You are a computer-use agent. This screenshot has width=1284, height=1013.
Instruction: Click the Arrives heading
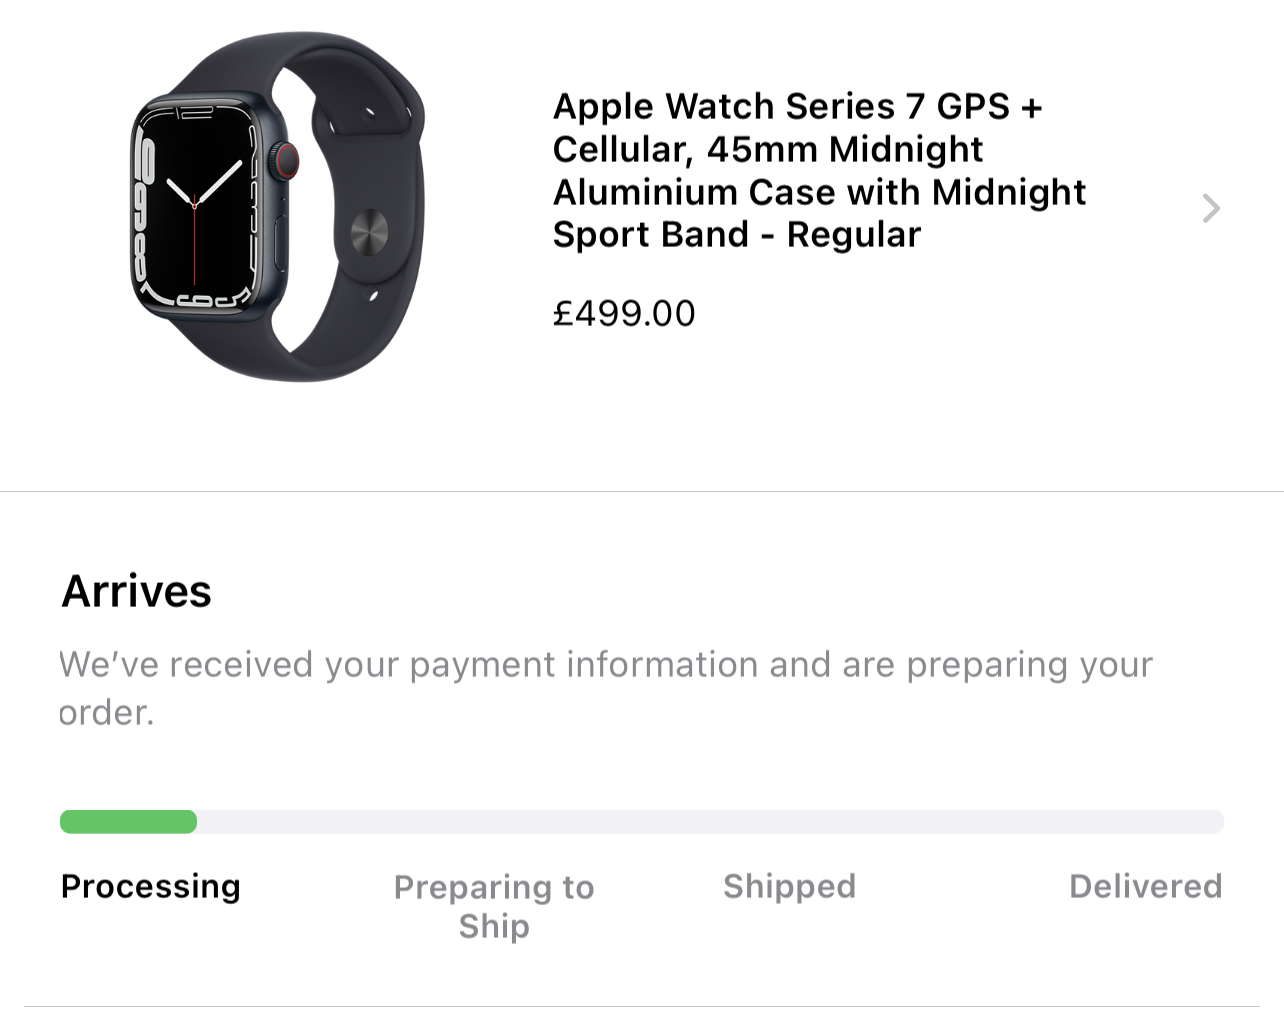click(137, 591)
